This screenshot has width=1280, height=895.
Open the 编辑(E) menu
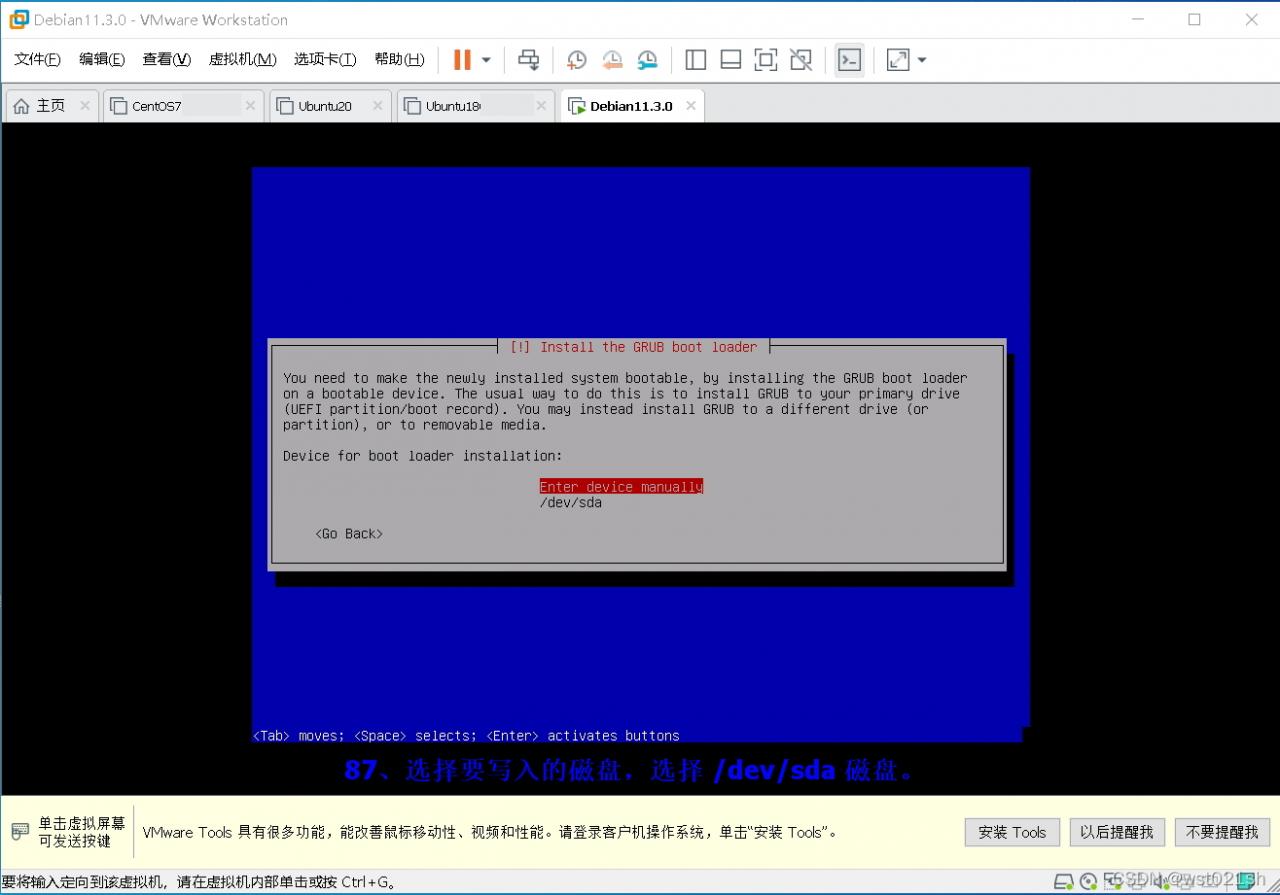102,60
